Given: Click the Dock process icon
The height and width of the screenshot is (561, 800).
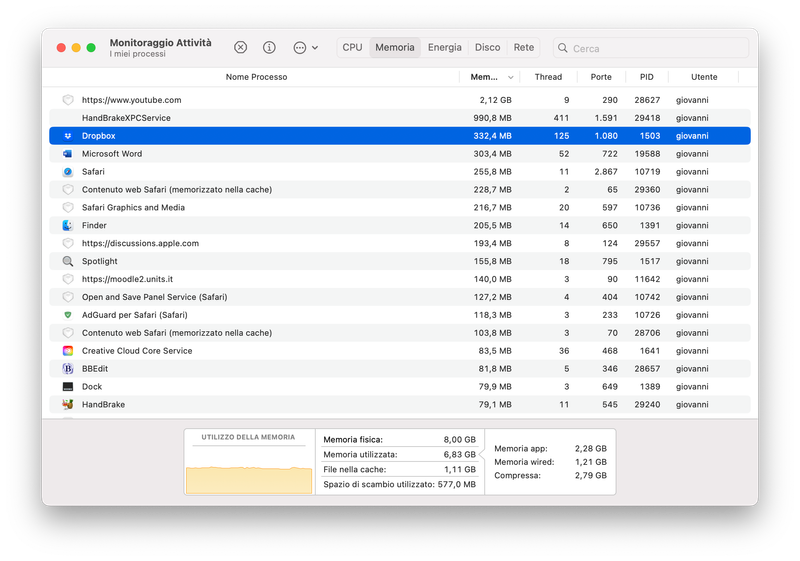Looking at the screenshot, I should coord(68,387).
